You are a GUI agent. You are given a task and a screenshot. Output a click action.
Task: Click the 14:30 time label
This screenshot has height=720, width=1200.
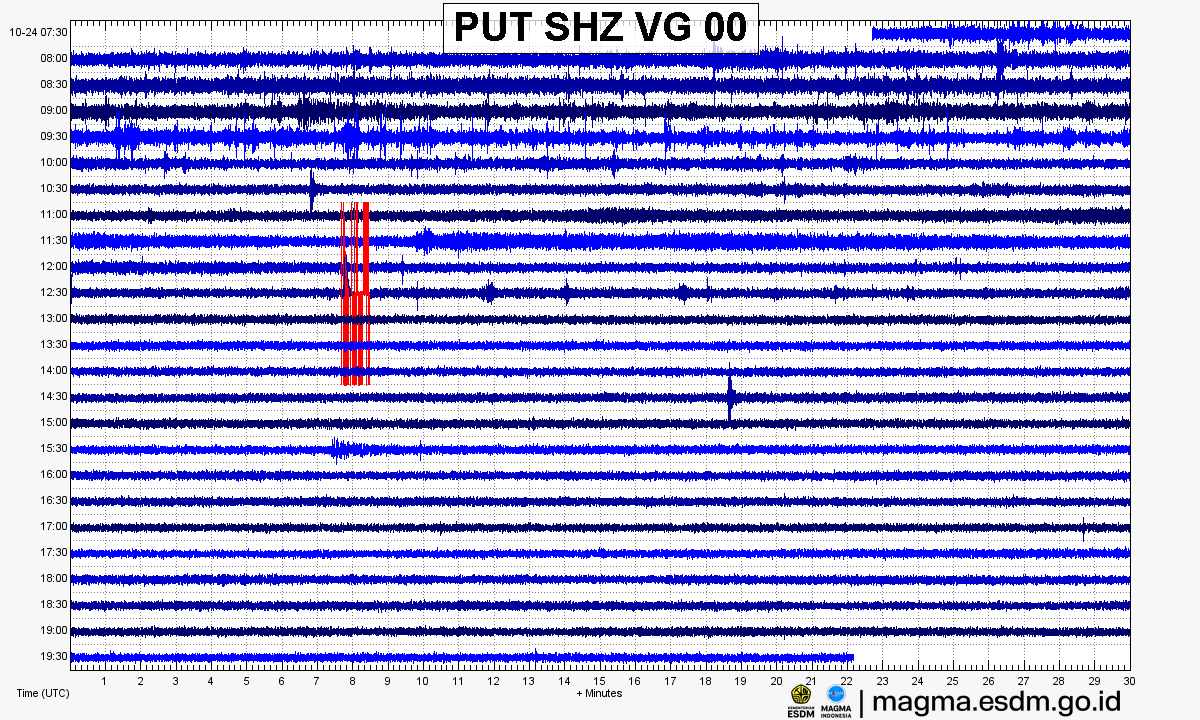click(54, 396)
